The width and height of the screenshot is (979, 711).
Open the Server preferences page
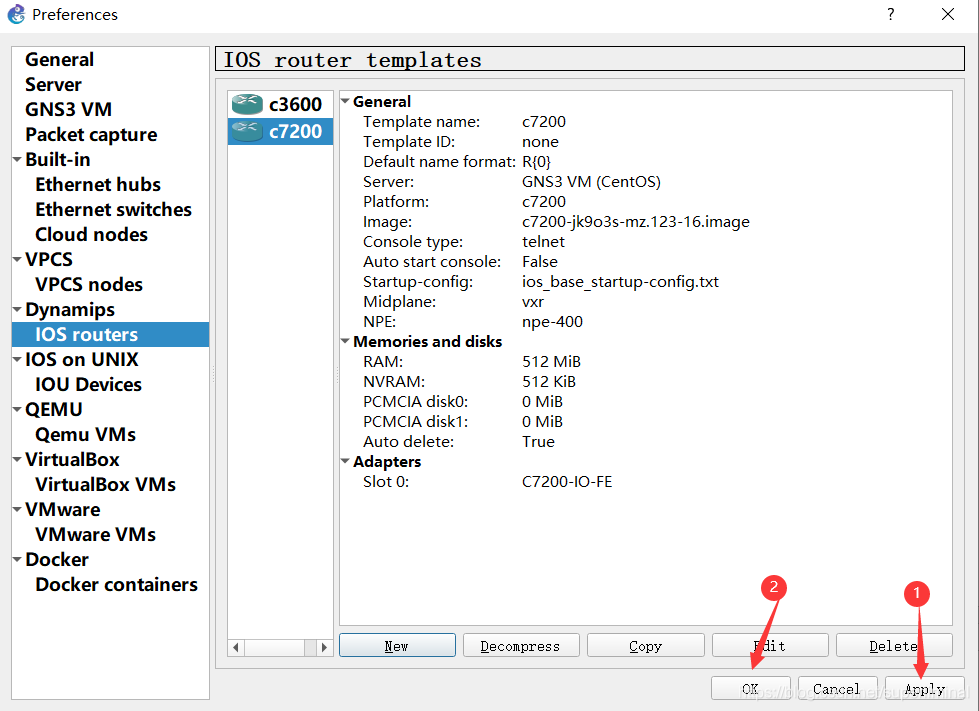point(53,84)
